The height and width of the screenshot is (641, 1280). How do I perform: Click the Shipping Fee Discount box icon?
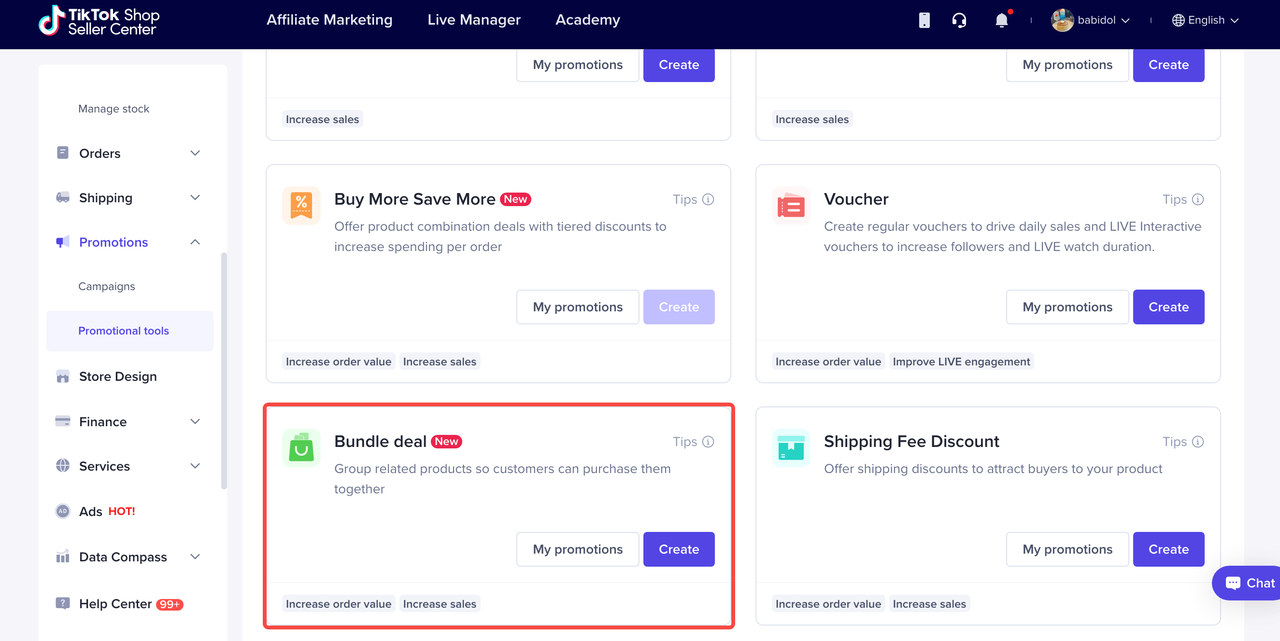(x=791, y=449)
